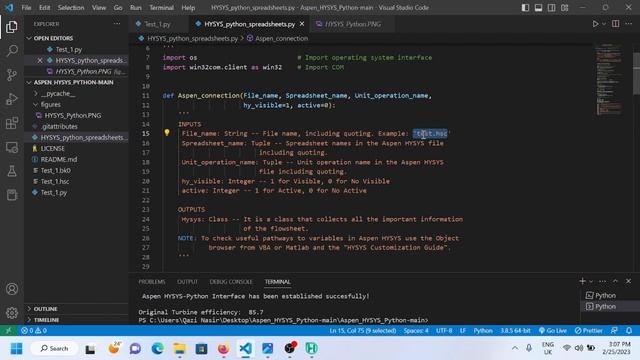Select Python interpreter 3.8.5 64-bit
The image size is (640, 360).
tap(515, 330)
